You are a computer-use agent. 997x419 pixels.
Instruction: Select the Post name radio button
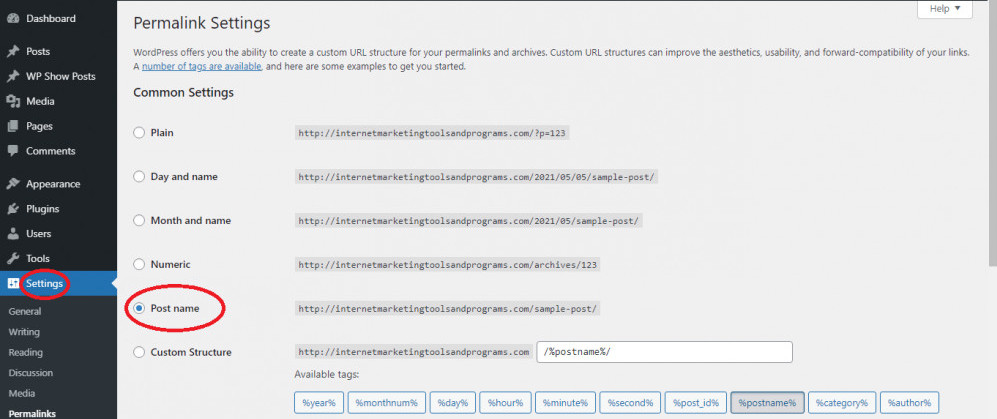[x=139, y=308]
